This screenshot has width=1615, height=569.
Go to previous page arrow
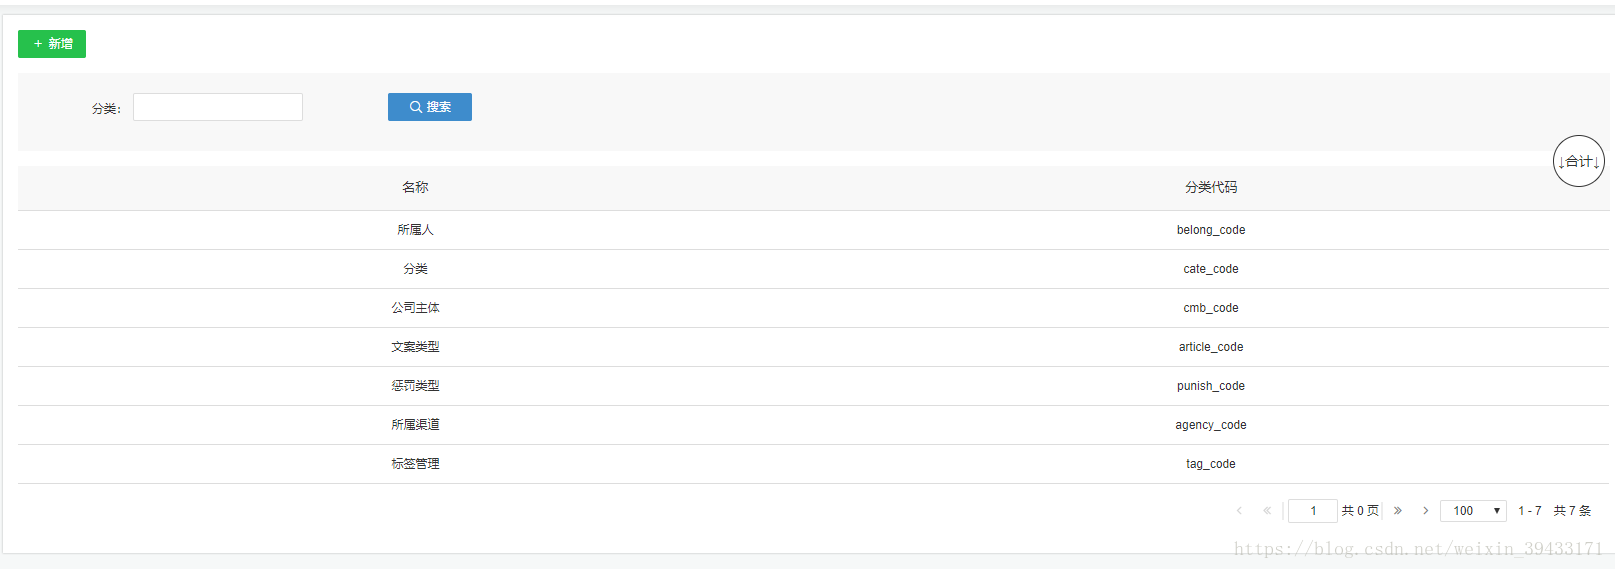point(1240,511)
